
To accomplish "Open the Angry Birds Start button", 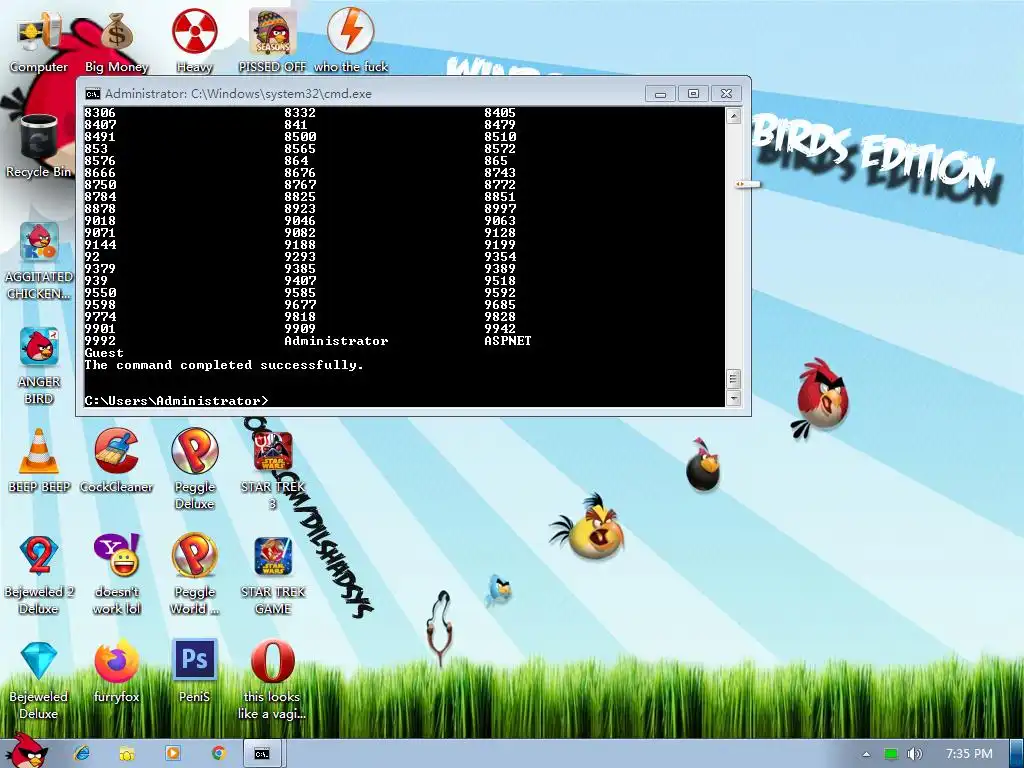I will pyautogui.click(x=26, y=751).
